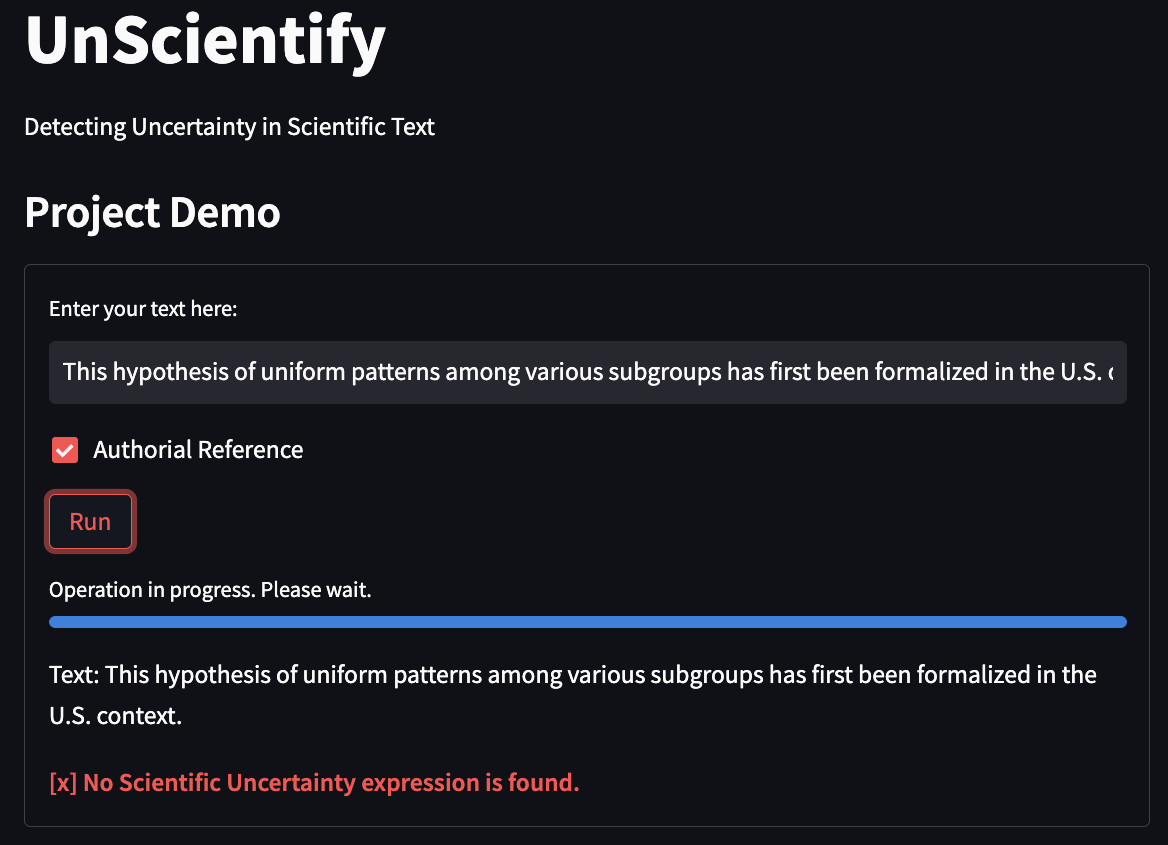
Task: Click the red [x] marker in result
Action: pos(62,782)
